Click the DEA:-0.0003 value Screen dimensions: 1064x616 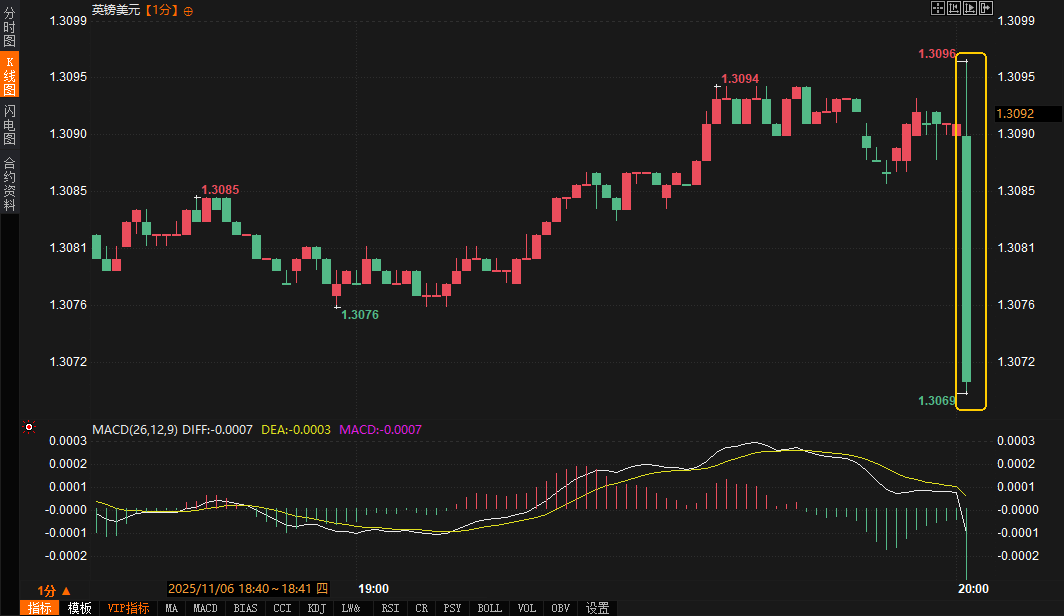coord(296,429)
